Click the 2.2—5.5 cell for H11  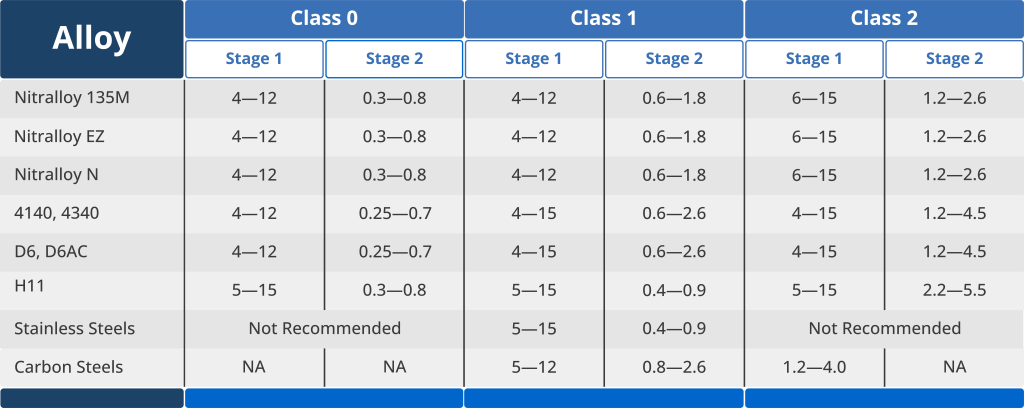point(954,290)
